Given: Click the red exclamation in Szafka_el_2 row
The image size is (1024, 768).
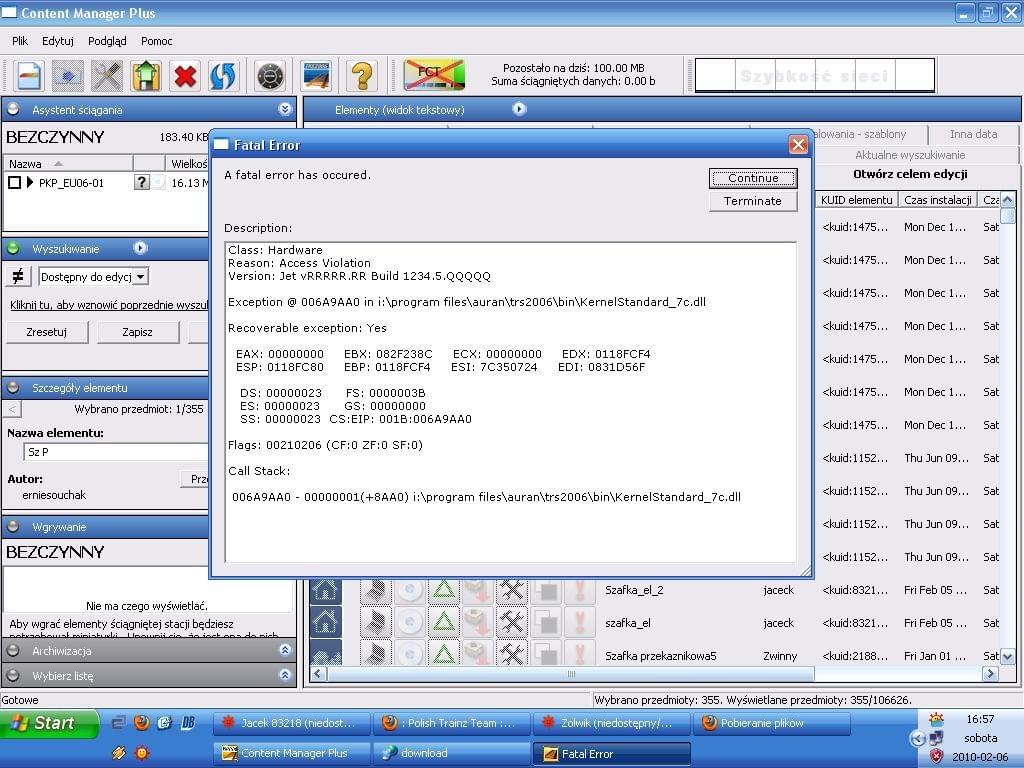Looking at the screenshot, I should [579, 590].
